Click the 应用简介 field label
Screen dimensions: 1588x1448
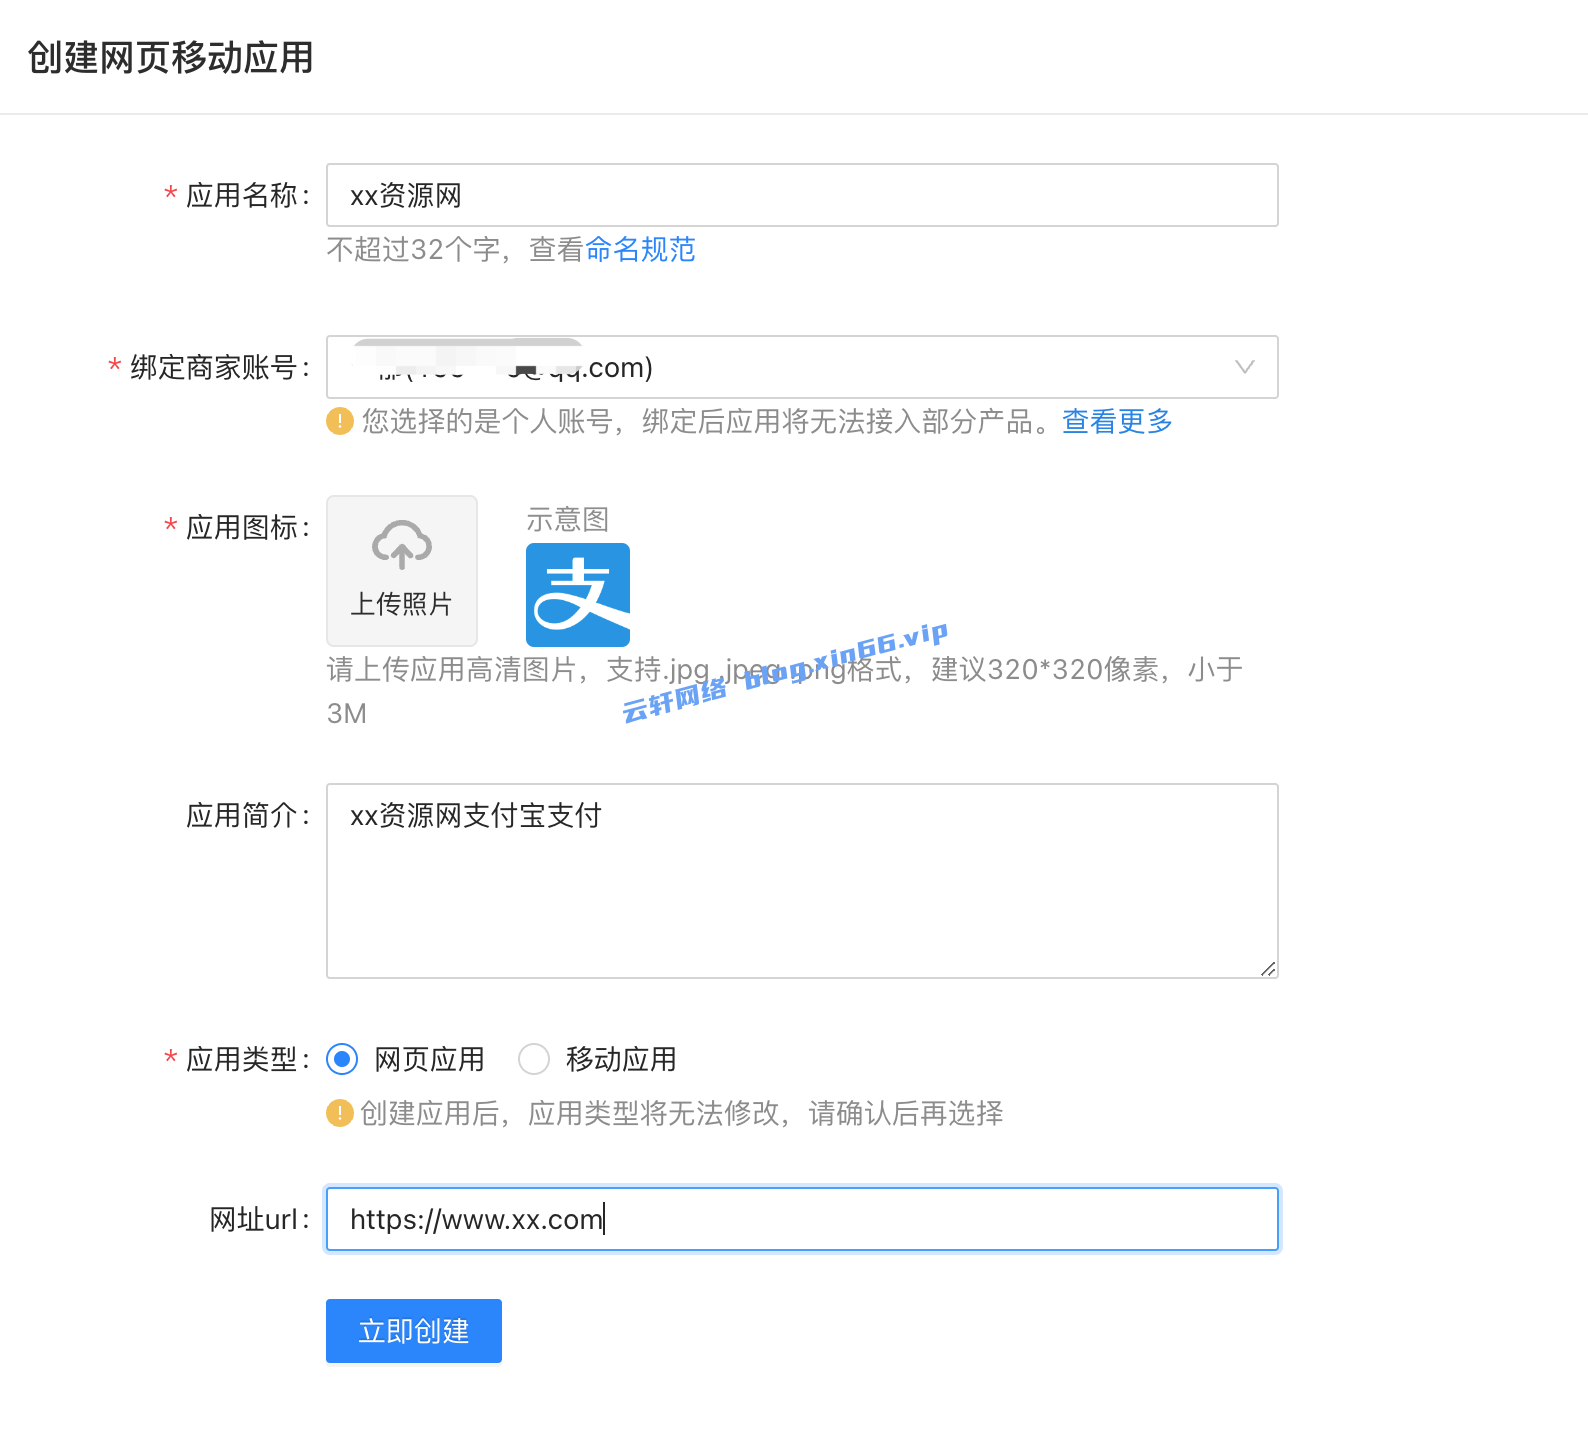[x=248, y=815]
